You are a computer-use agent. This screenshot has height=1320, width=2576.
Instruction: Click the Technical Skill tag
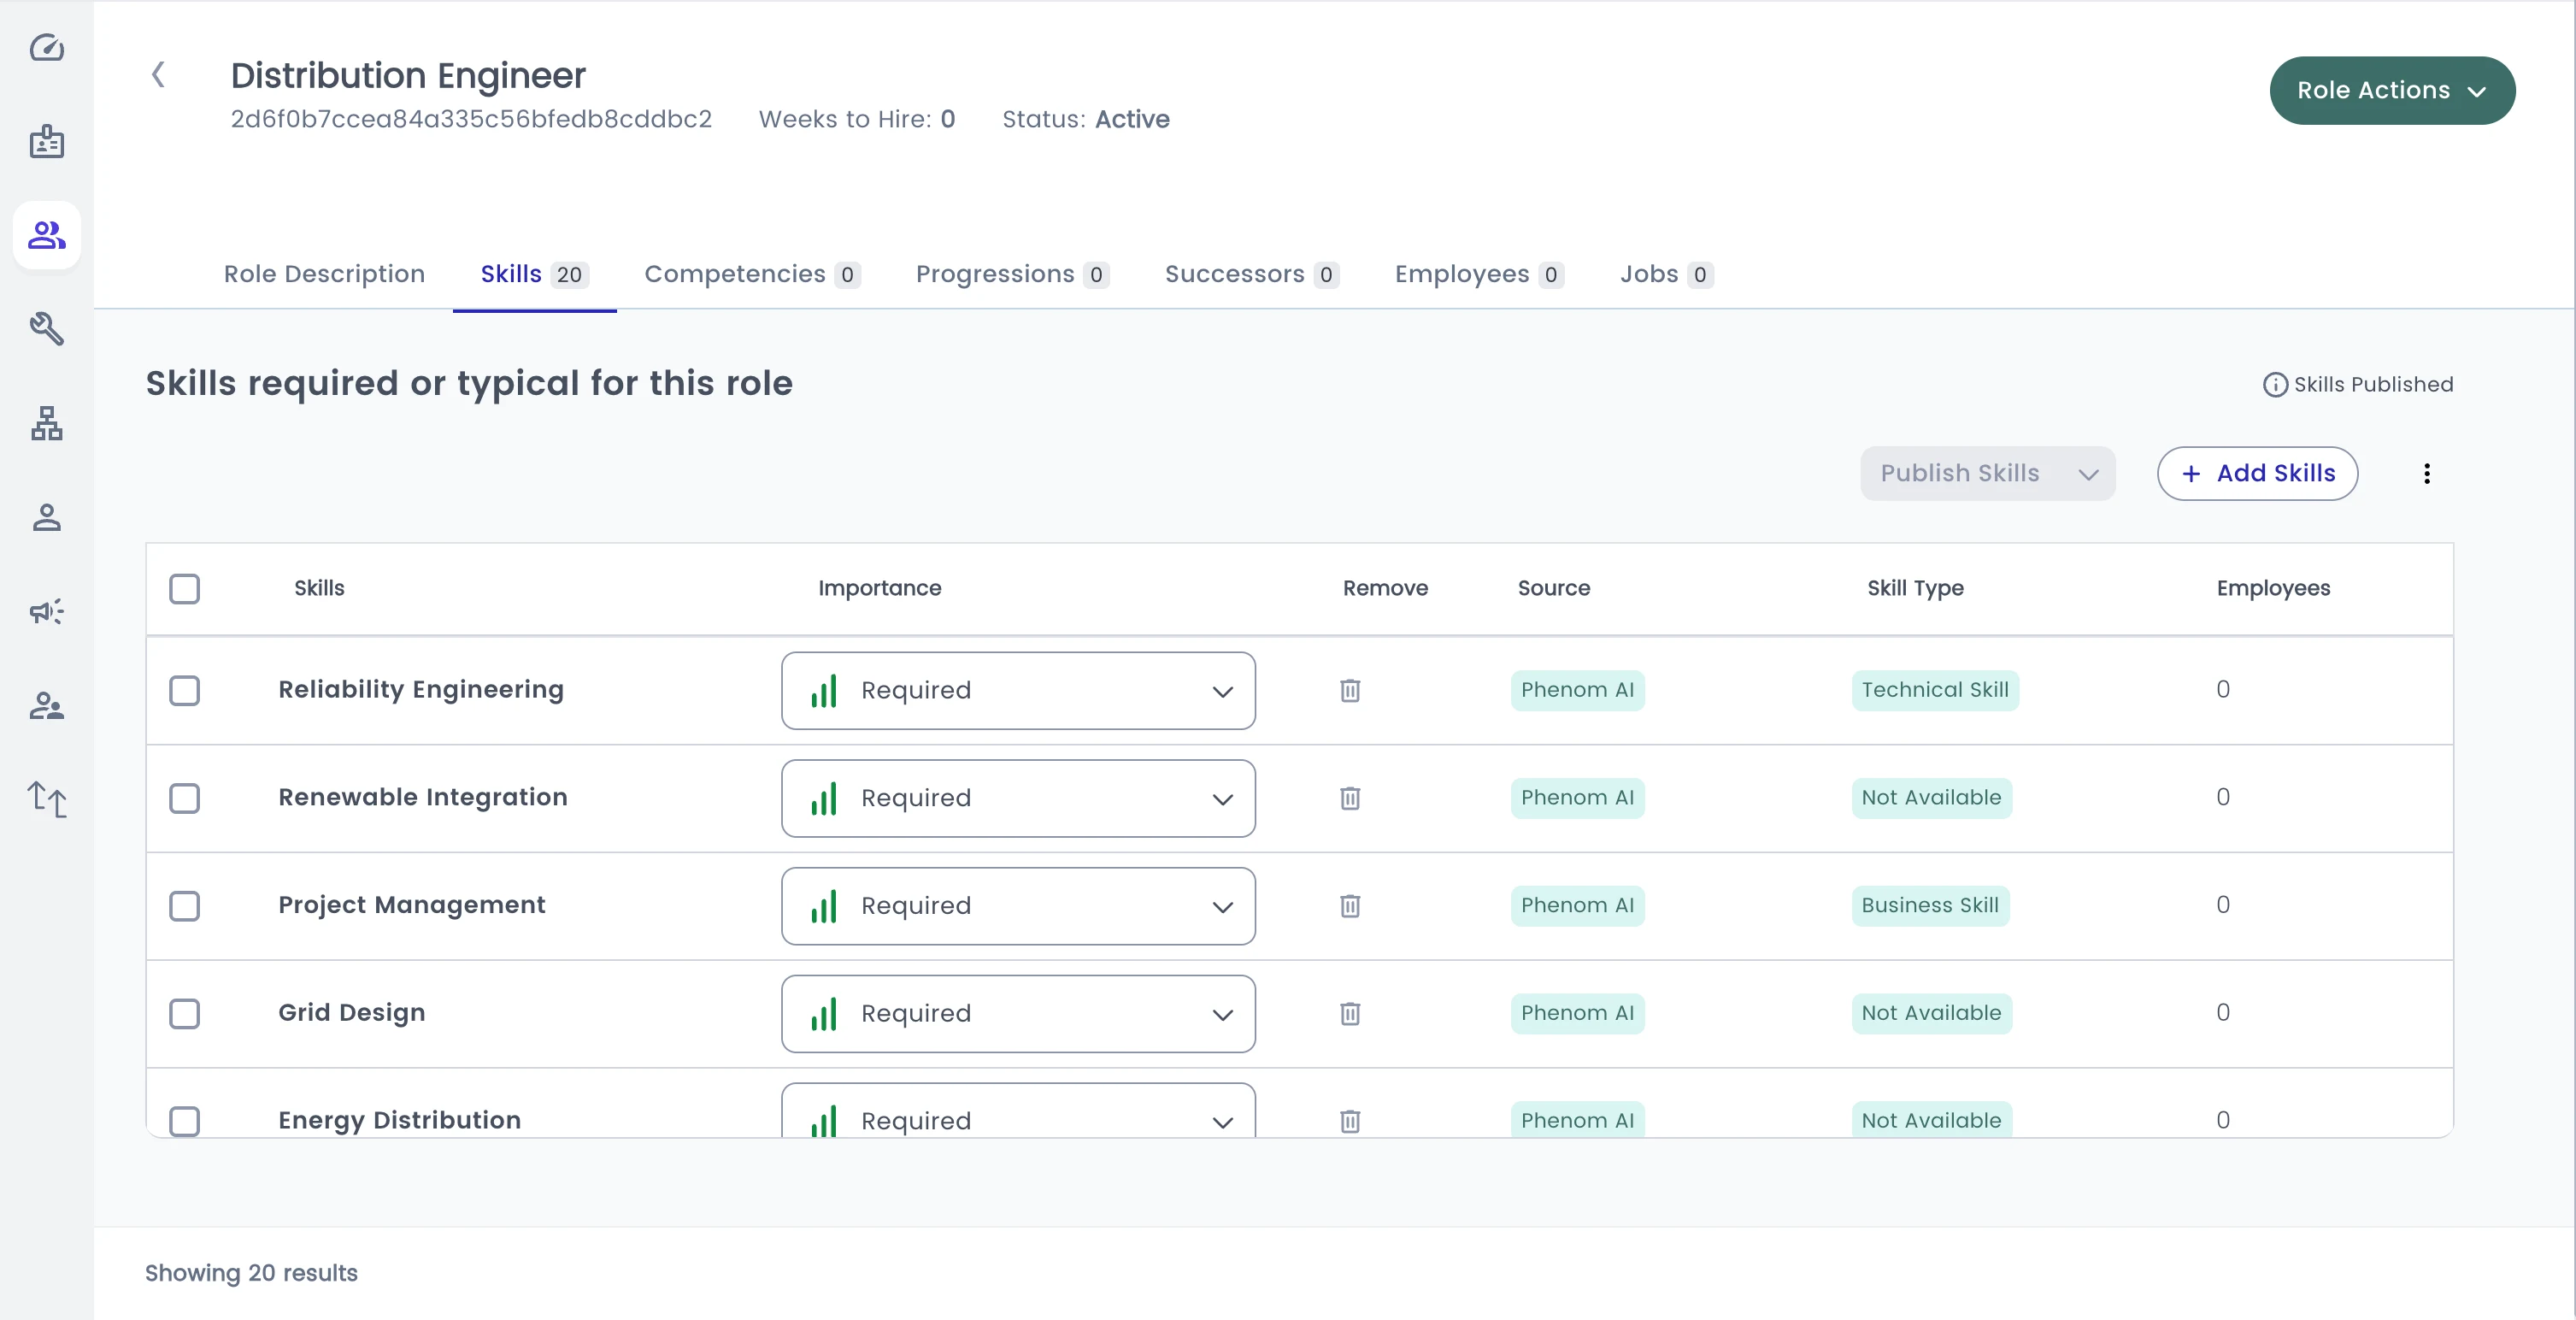[x=1934, y=691]
